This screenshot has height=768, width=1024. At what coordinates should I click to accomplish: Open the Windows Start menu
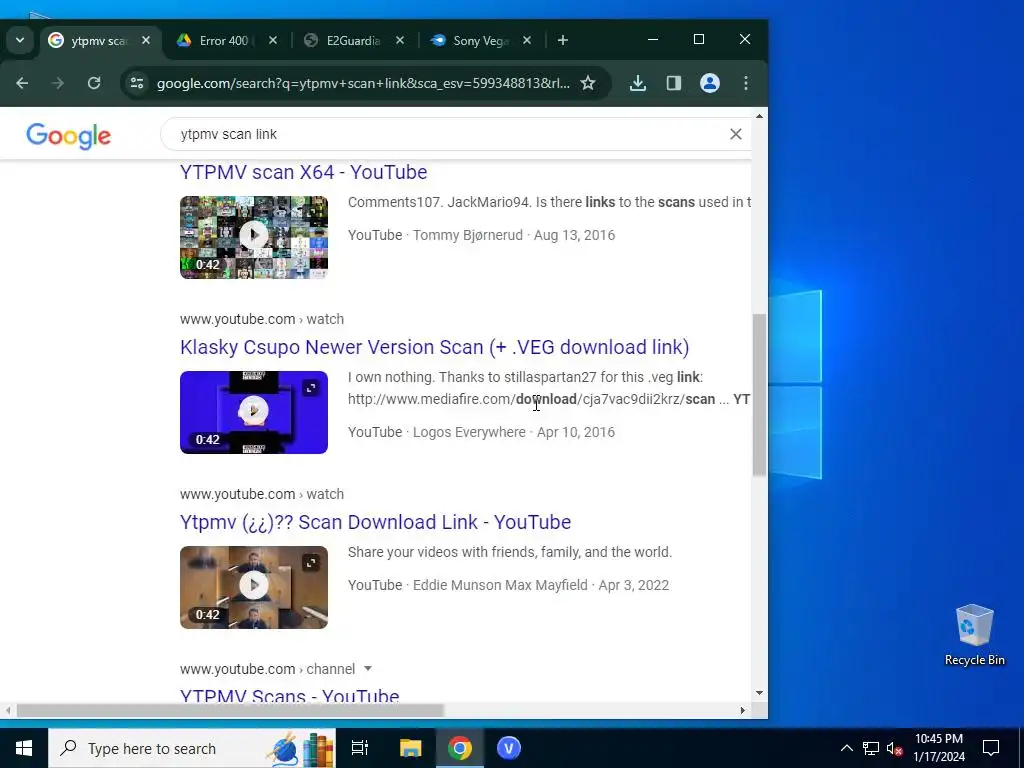coord(24,748)
